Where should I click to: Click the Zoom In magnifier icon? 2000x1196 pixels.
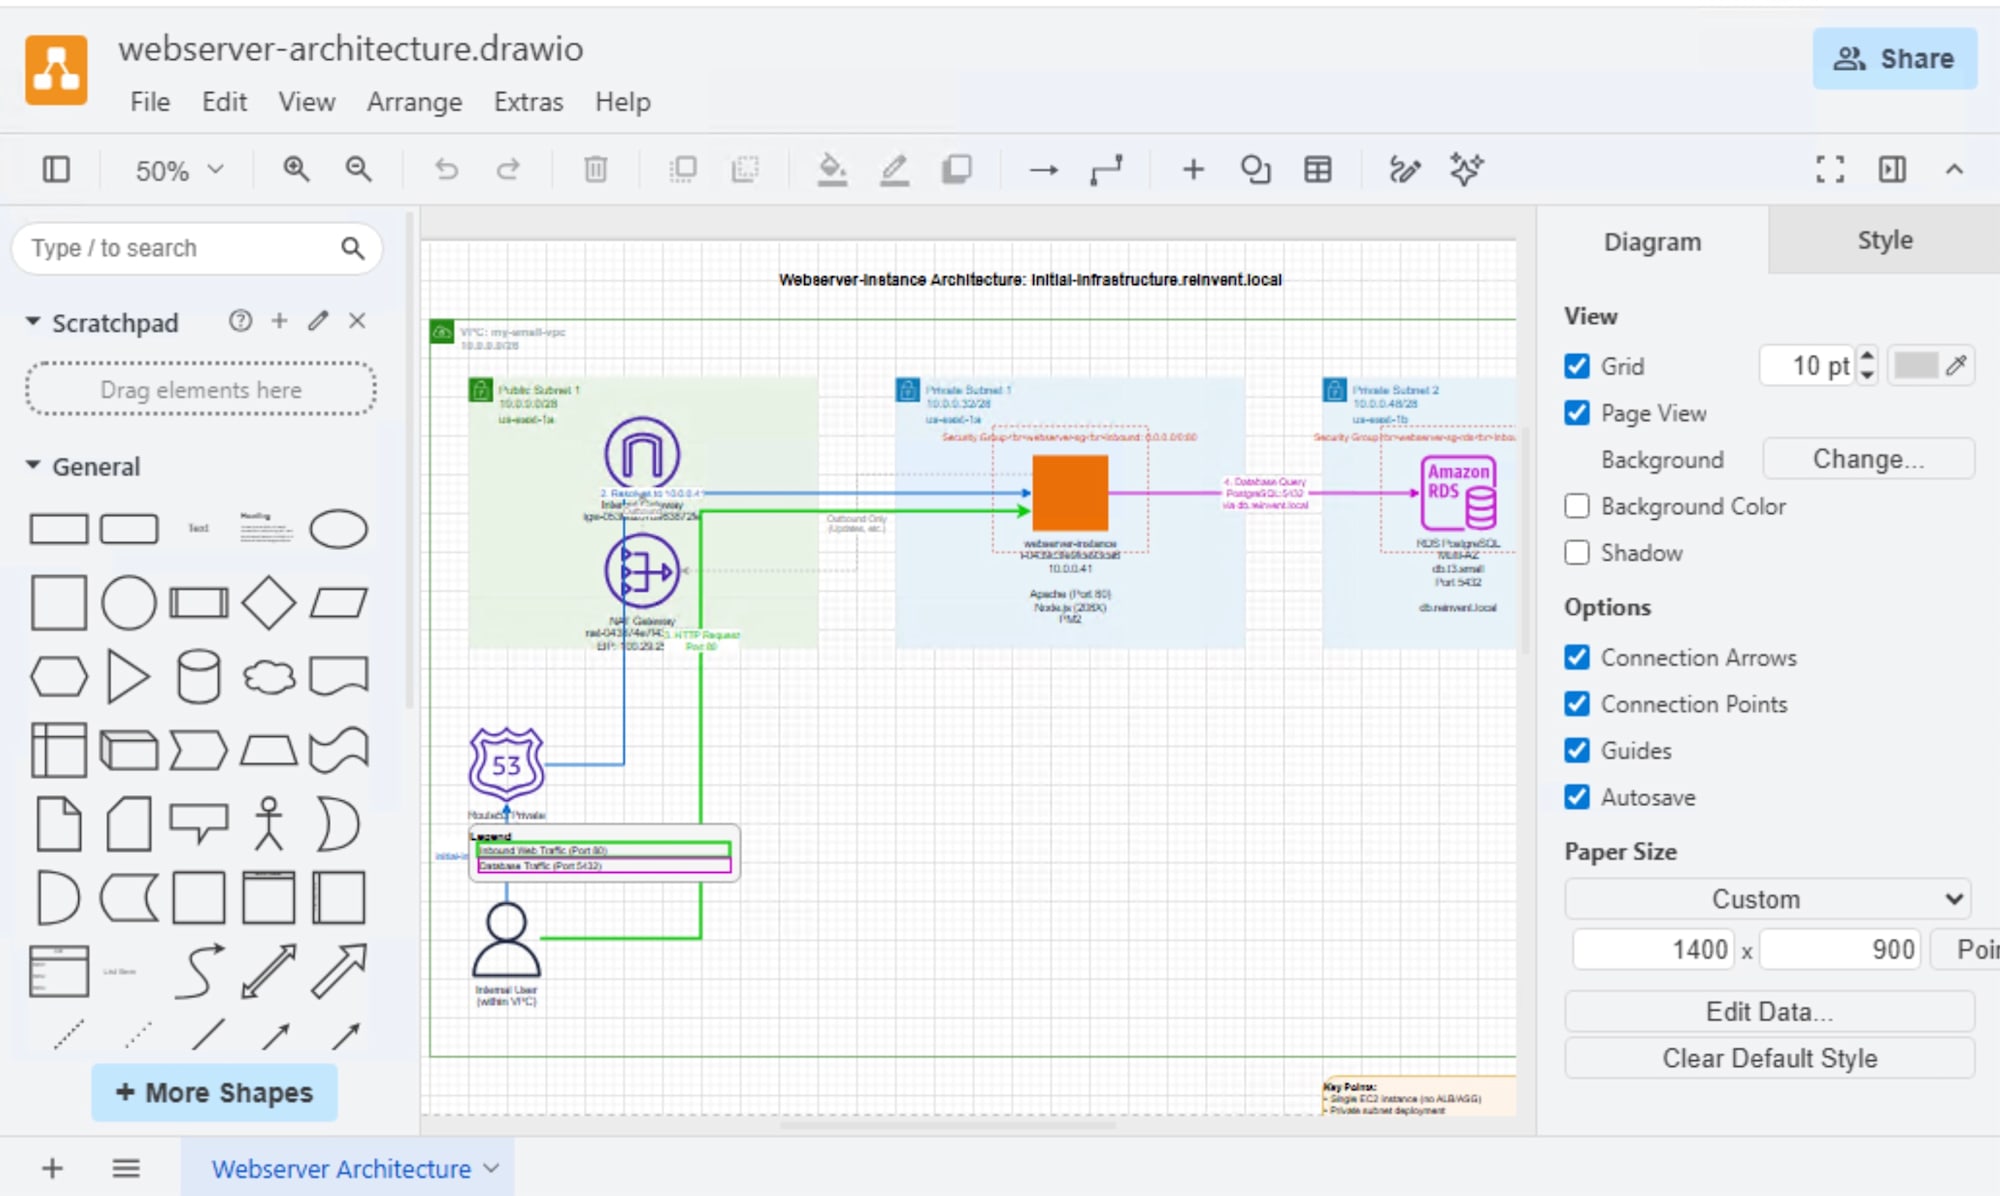(x=296, y=169)
